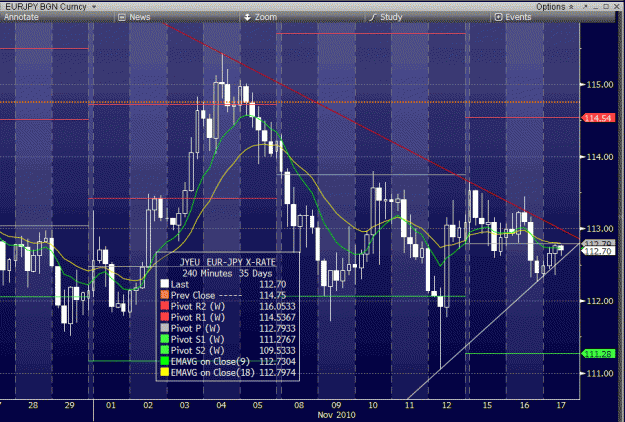Screen dimensions: 625x422
Task: Click date label 08 on time axis
Action: (x=299, y=405)
